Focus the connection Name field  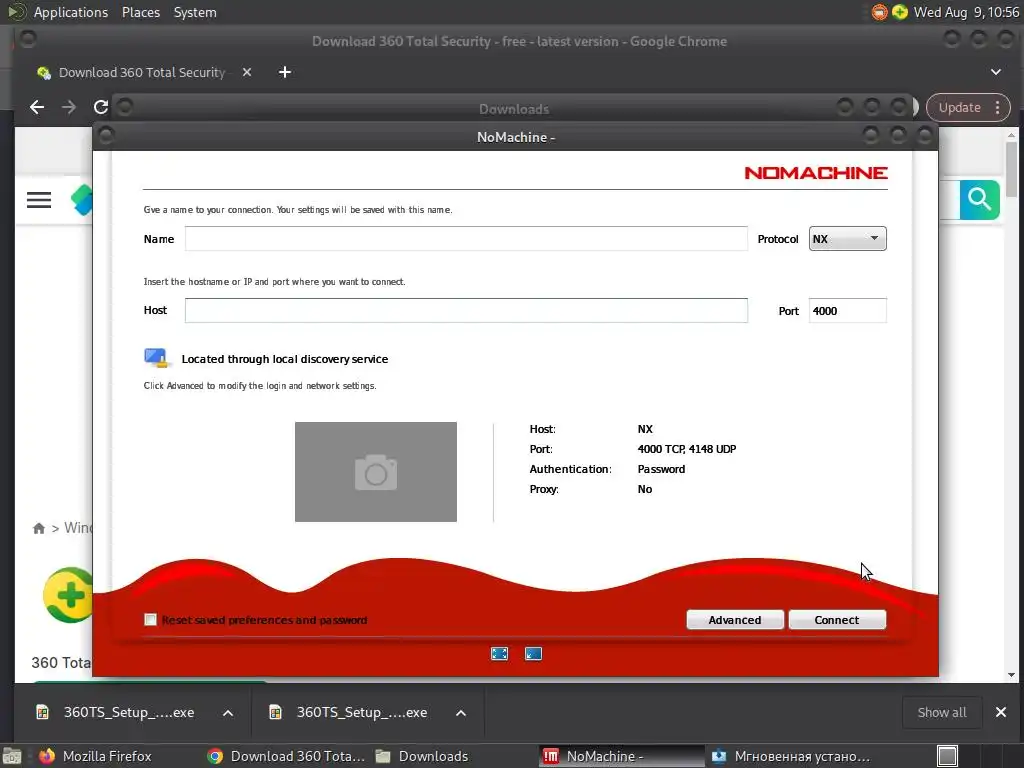pyautogui.click(x=466, y=238)
